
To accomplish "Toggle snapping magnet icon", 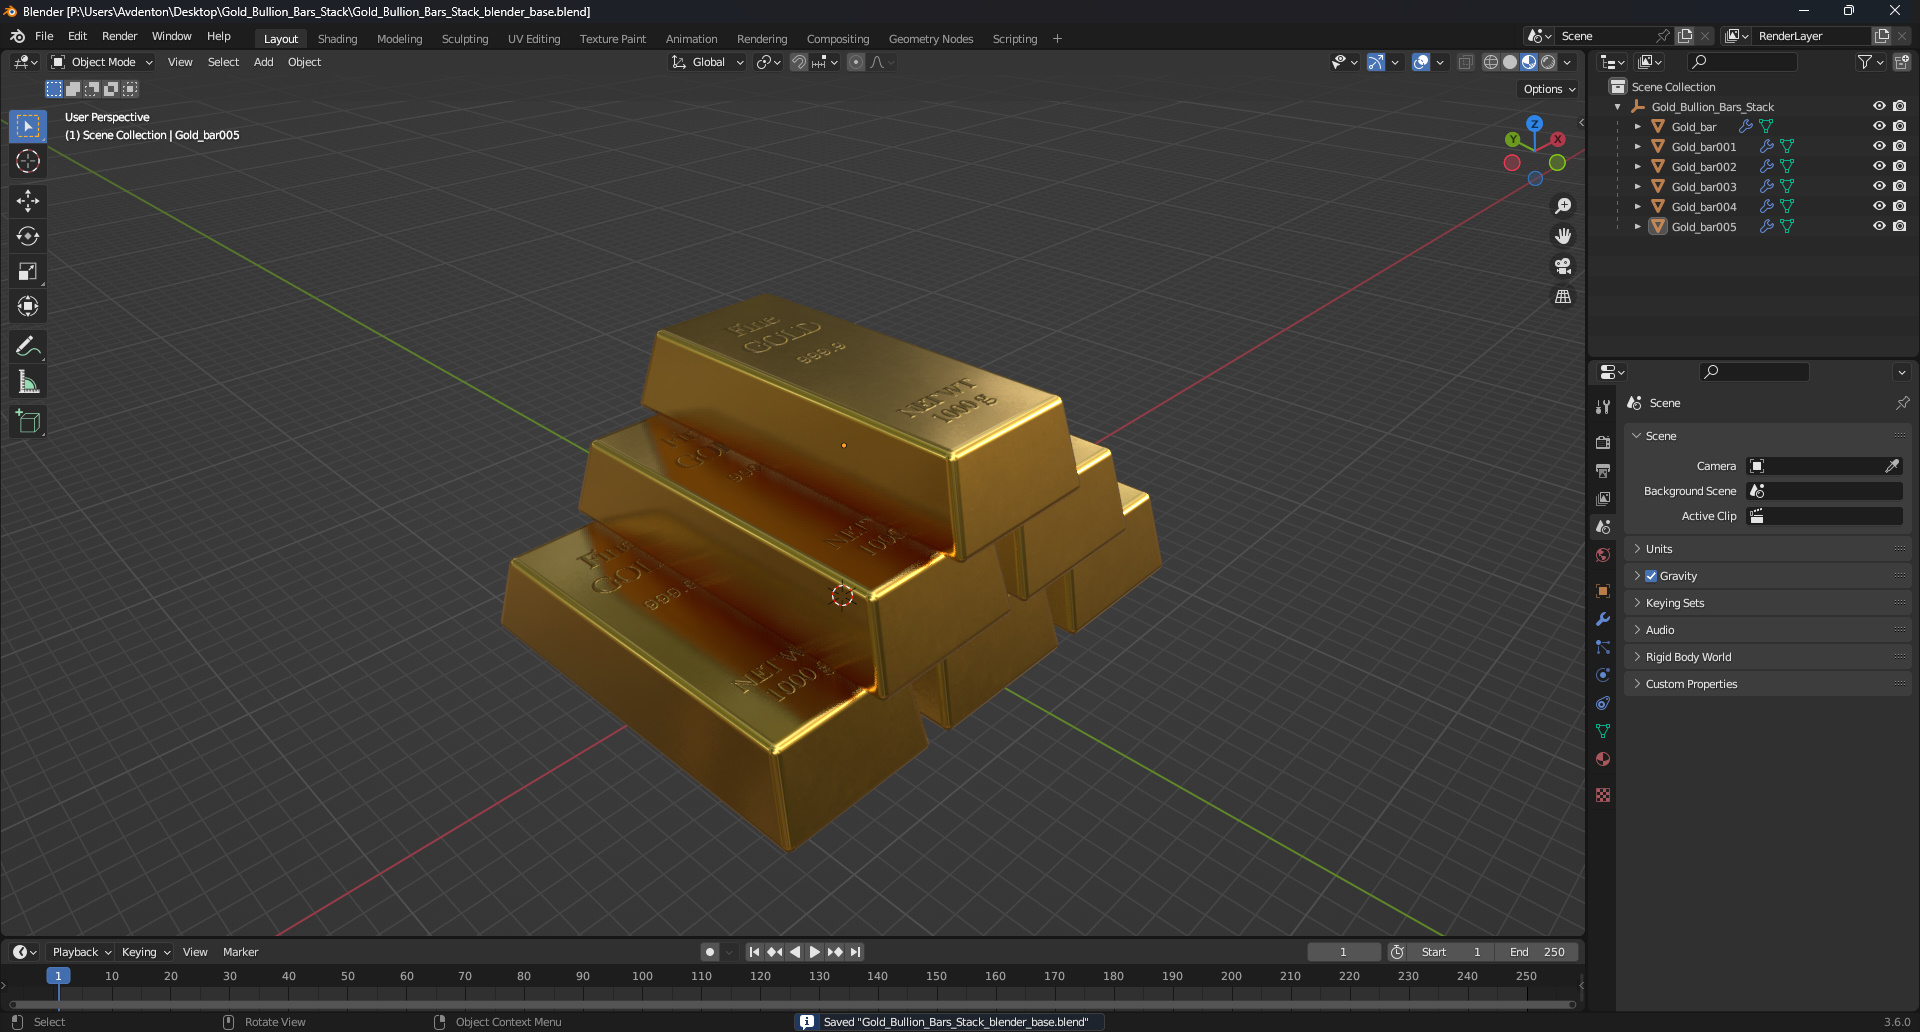I will tap(799, 62).
